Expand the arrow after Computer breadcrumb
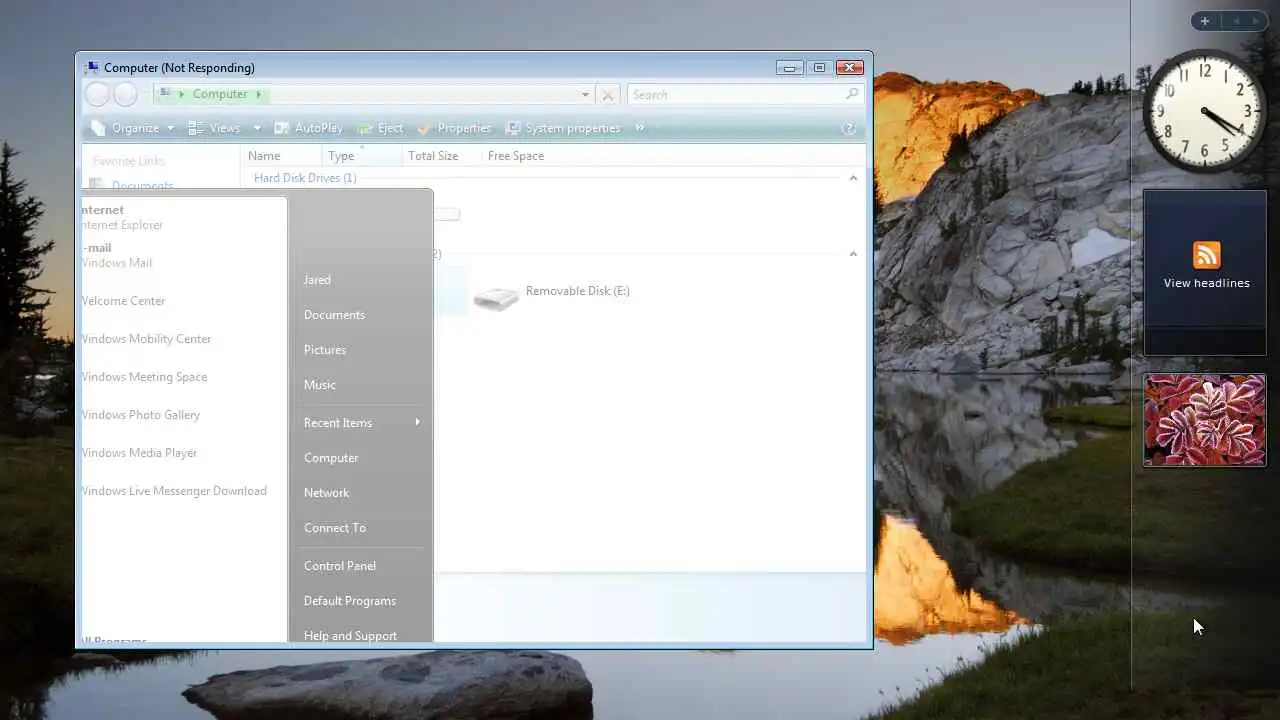 [x=259, y=95]
